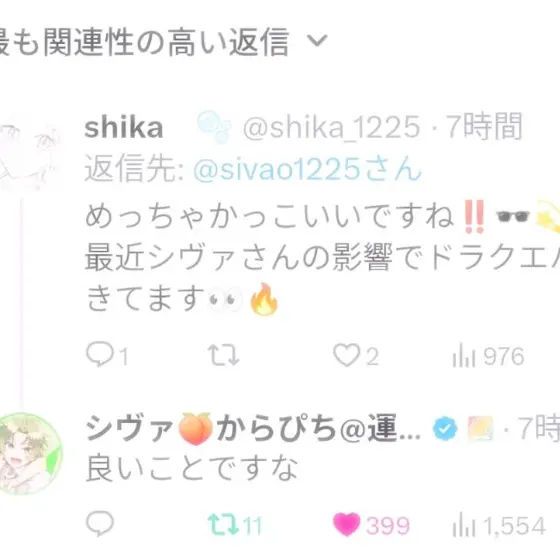Screen dimensions: 560x560
Task: Open shika display name profile
Action: tap(124, 128)
